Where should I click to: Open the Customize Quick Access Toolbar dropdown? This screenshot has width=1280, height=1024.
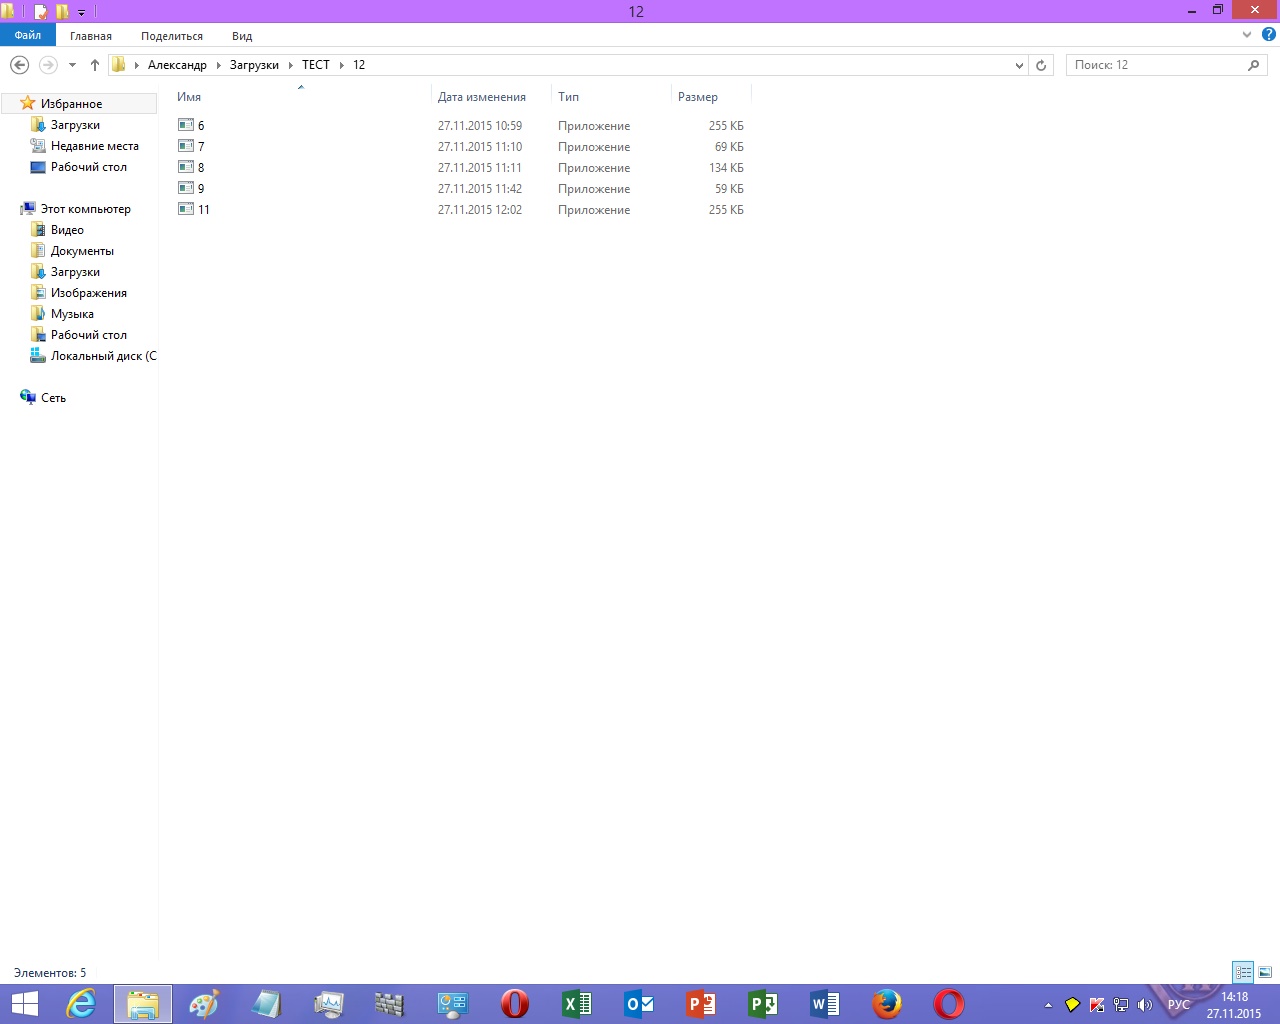[x=82, y=13]
